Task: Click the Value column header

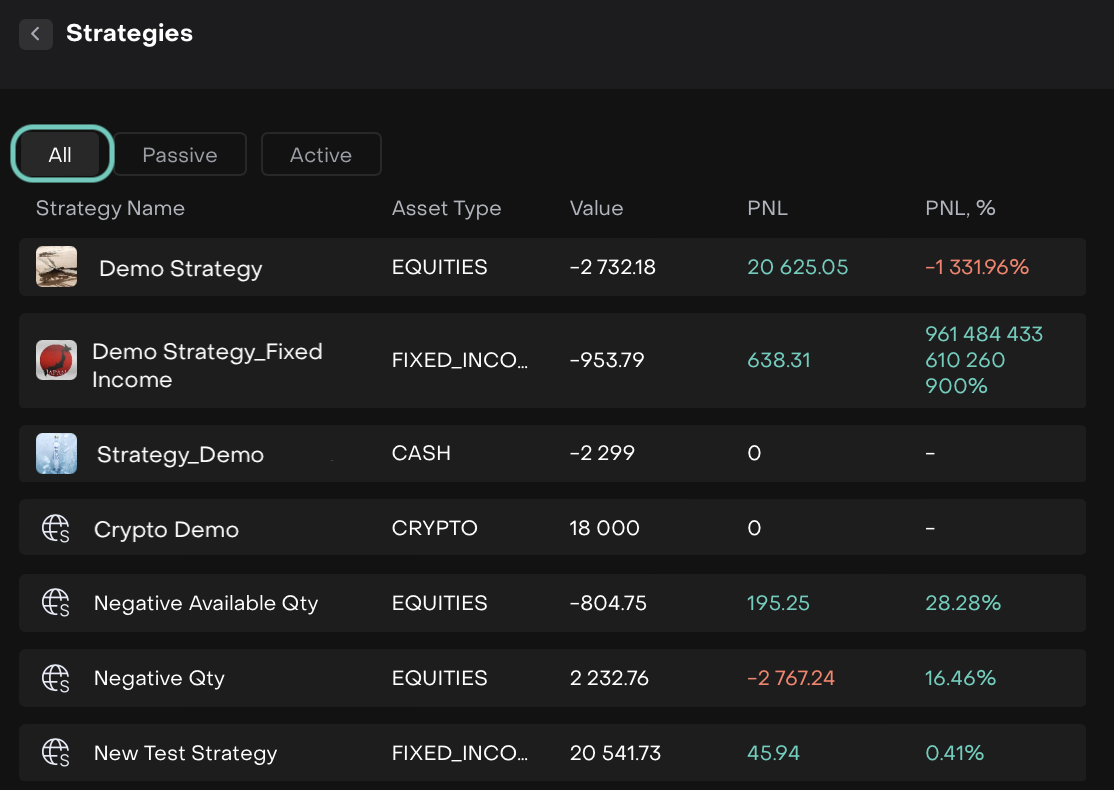Action: 596,208
